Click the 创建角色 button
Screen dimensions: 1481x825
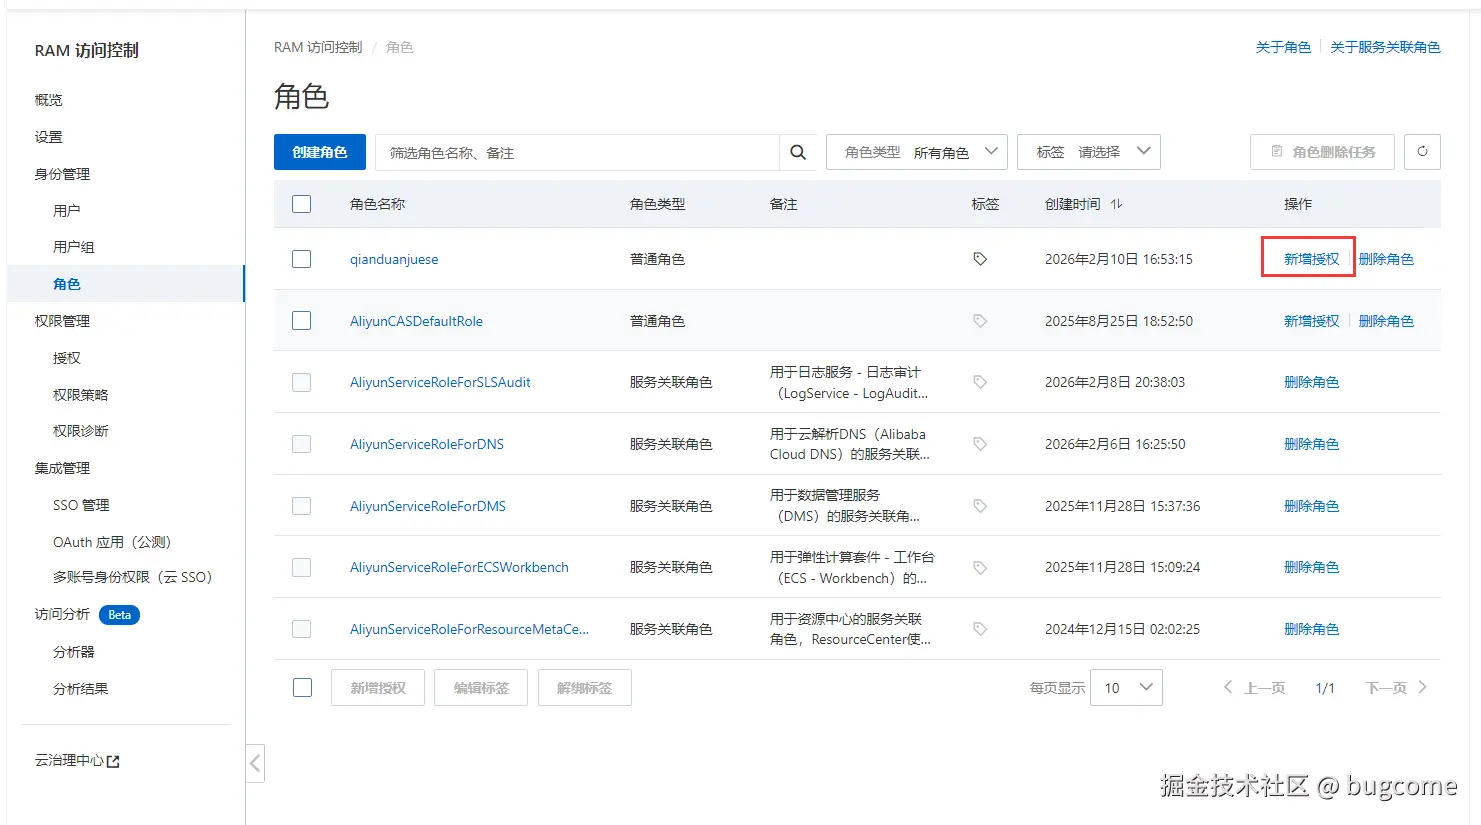pos(320,152)
